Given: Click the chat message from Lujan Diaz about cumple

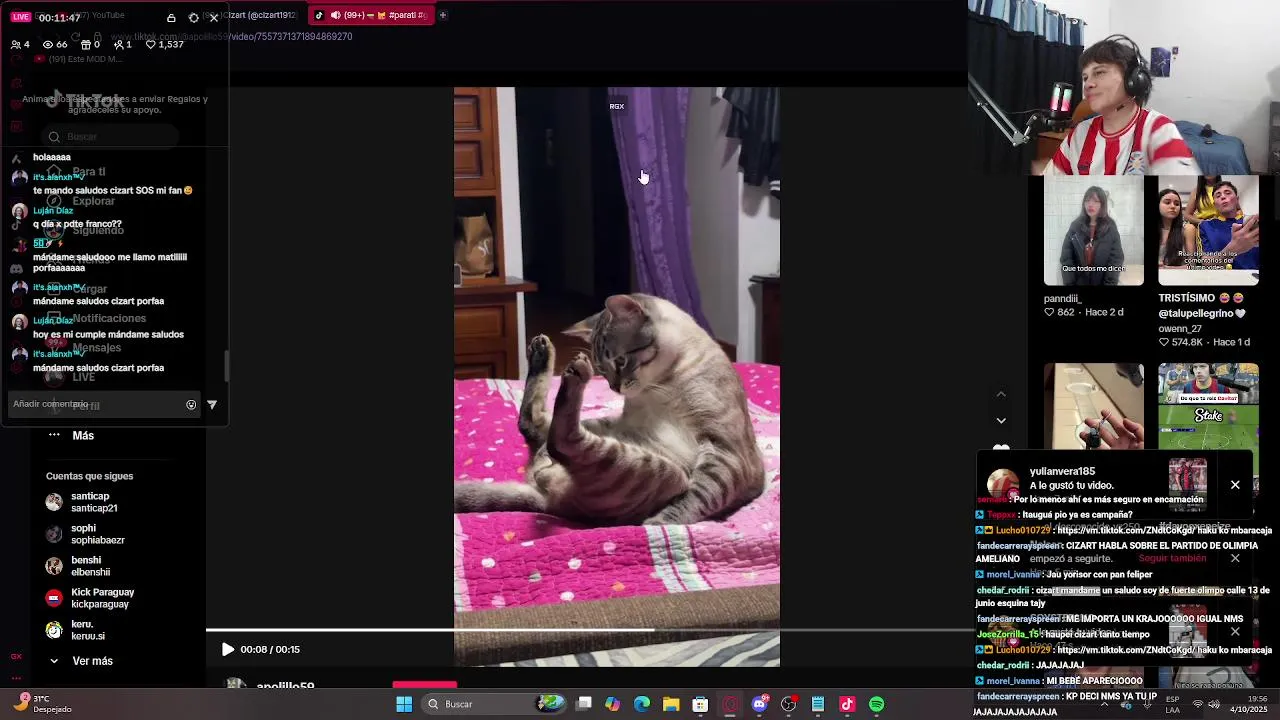Looking at the screenshot, I should click(108, 334).
